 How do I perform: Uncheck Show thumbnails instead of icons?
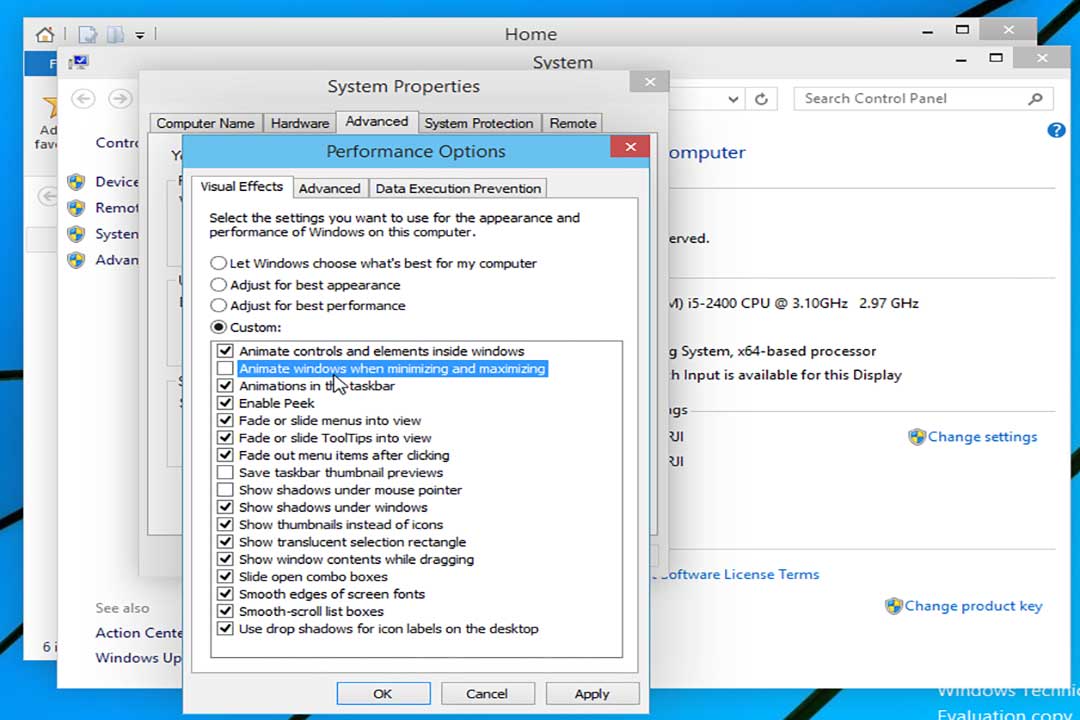(x=225, y=524)
